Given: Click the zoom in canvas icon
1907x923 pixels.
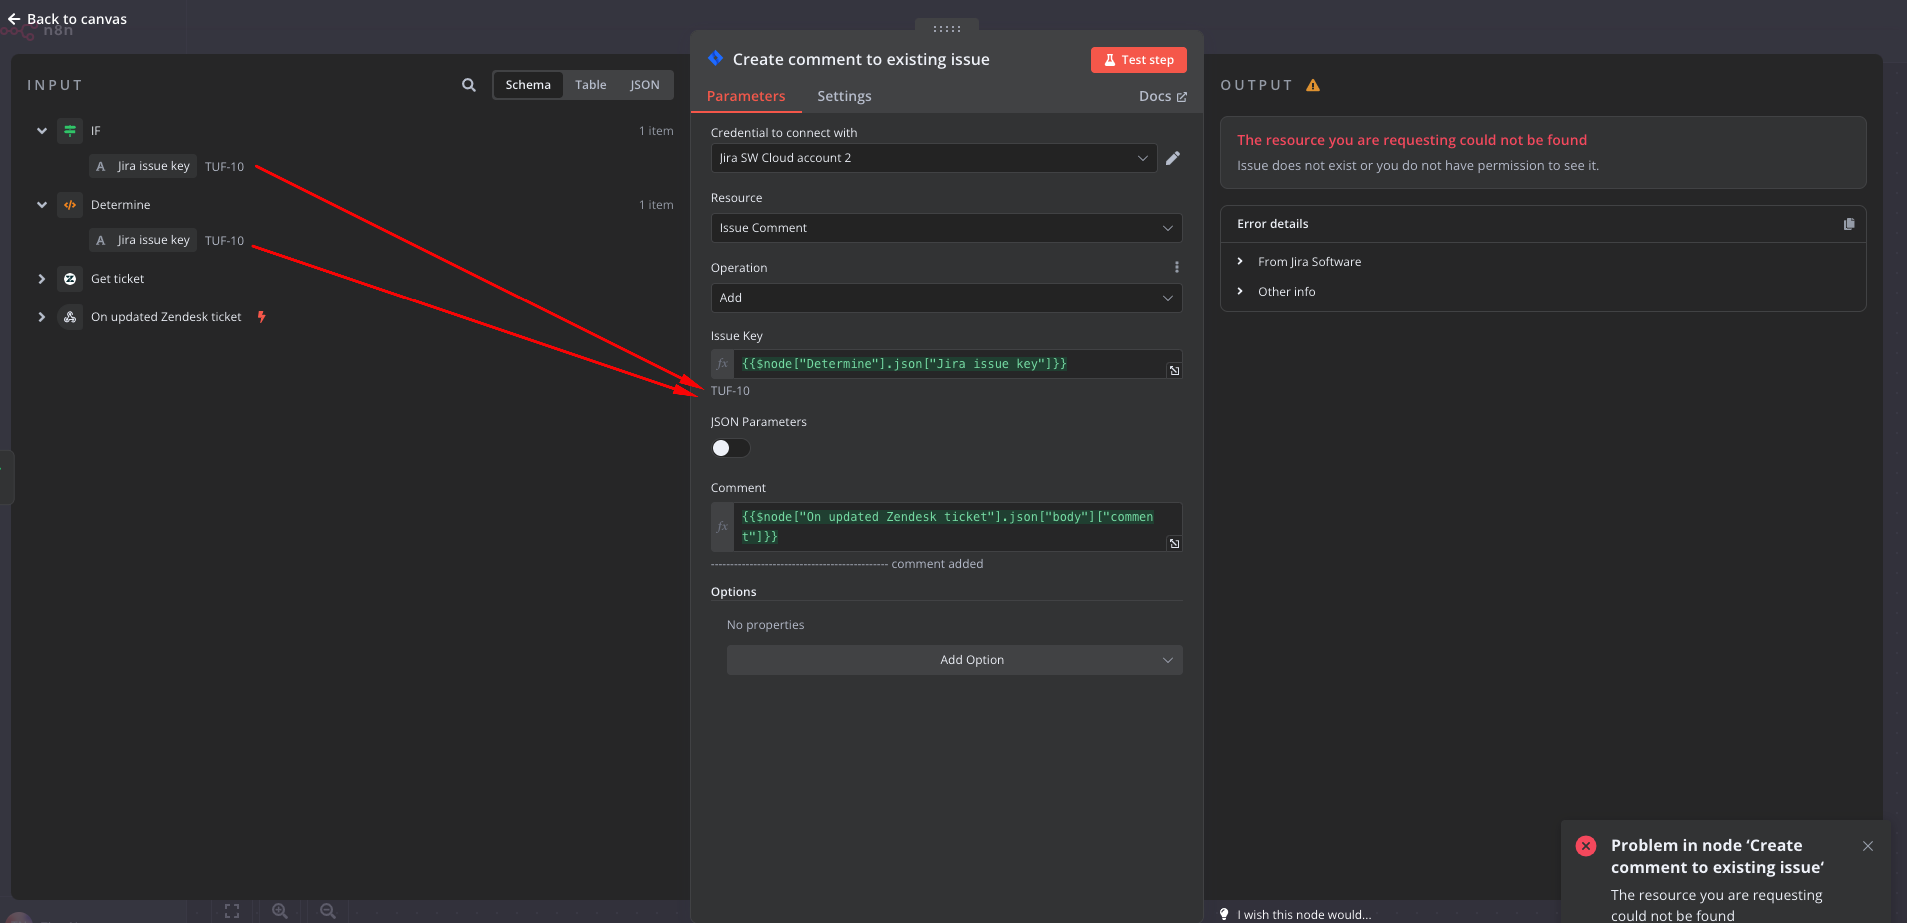Looking at the screenshot, I should 280,911.
